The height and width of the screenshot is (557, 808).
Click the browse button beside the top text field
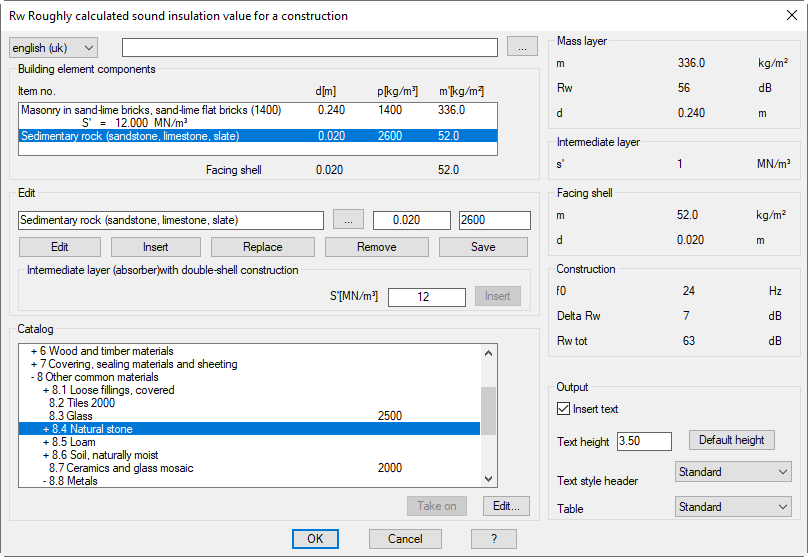(x=521, y=48)
